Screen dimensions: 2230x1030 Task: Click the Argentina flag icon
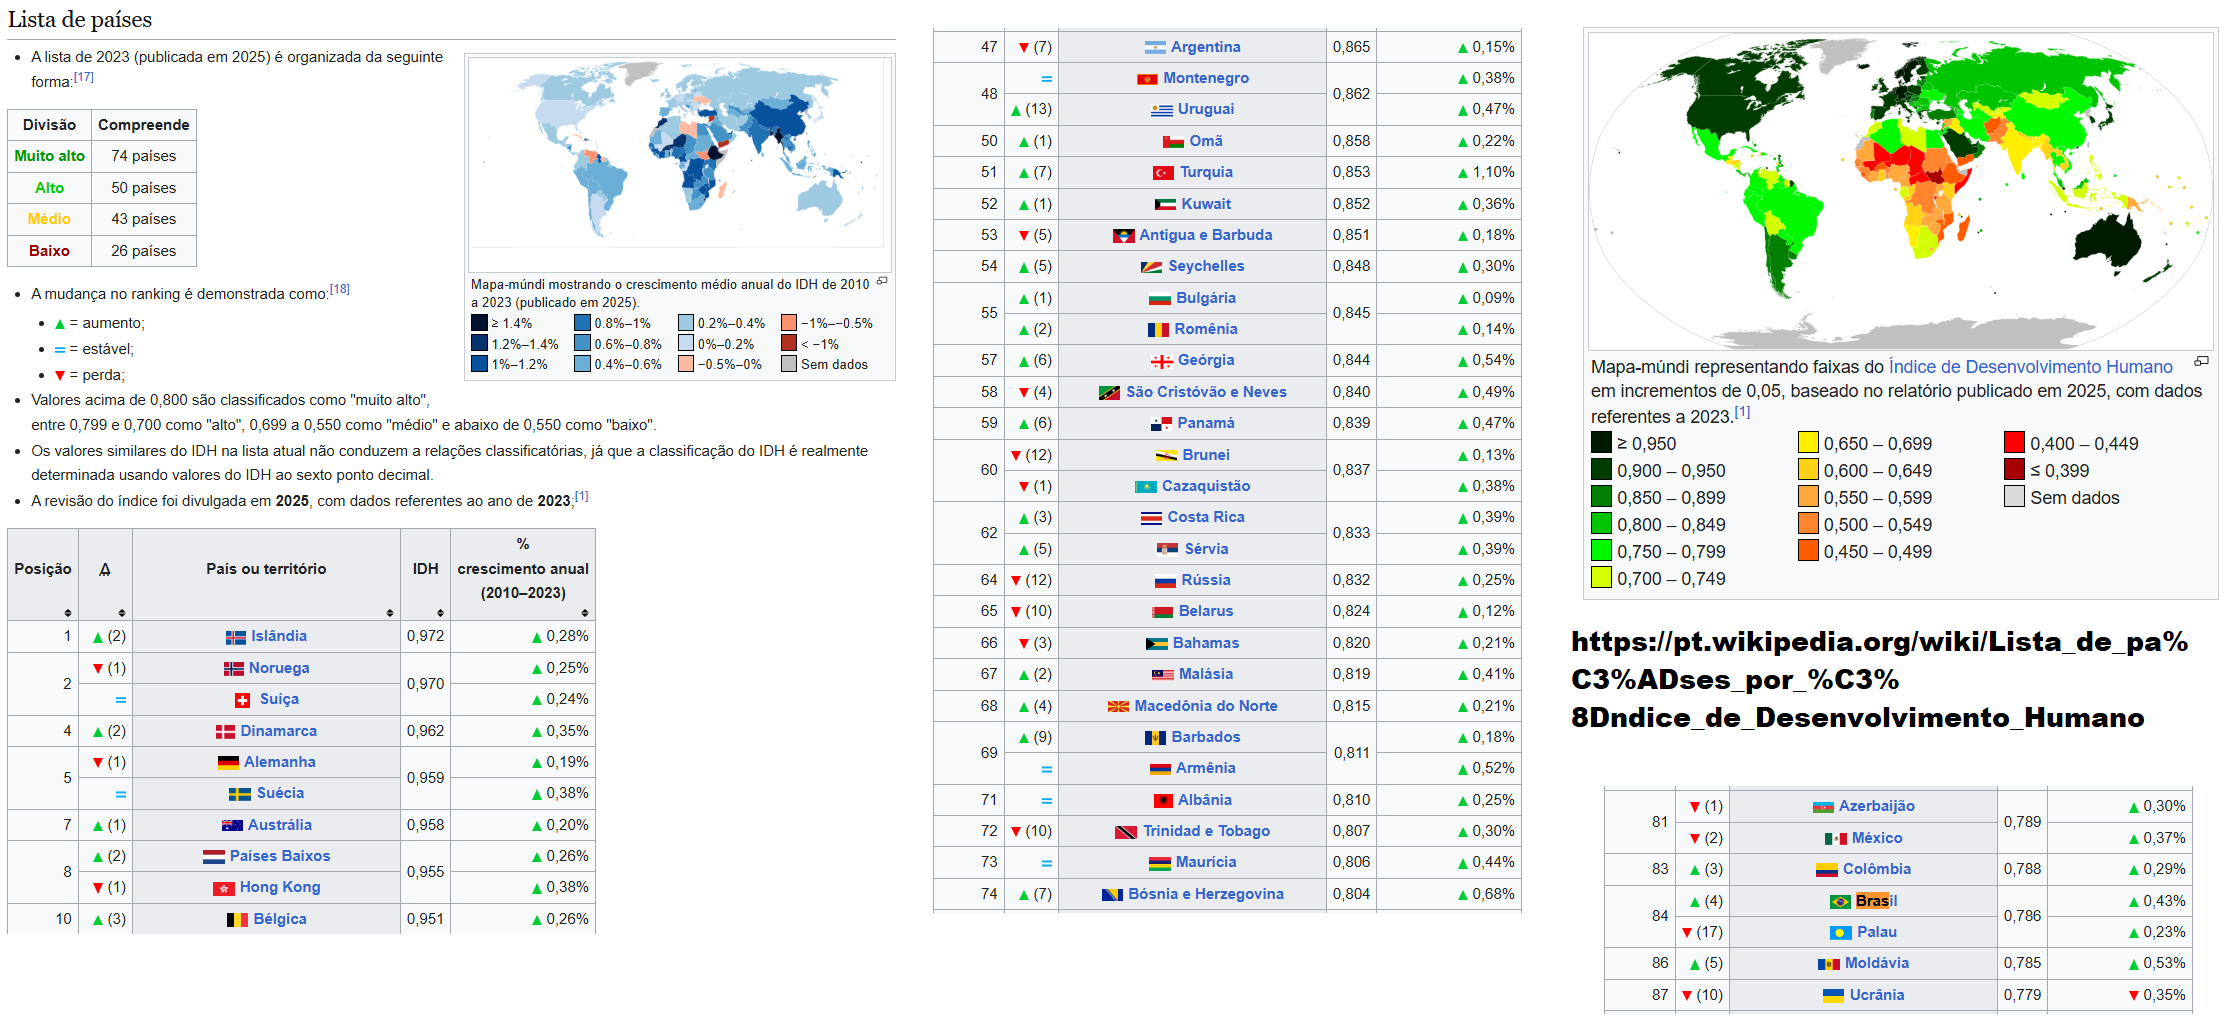[x=1155, y=48]
